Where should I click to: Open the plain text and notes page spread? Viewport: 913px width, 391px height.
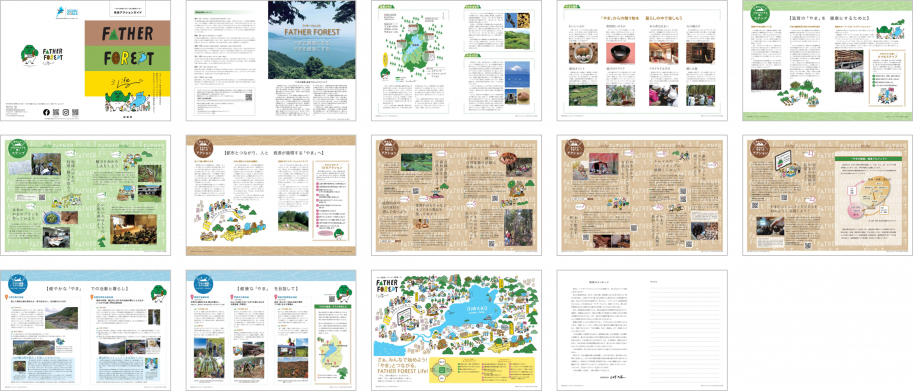[x=642, y=330]
